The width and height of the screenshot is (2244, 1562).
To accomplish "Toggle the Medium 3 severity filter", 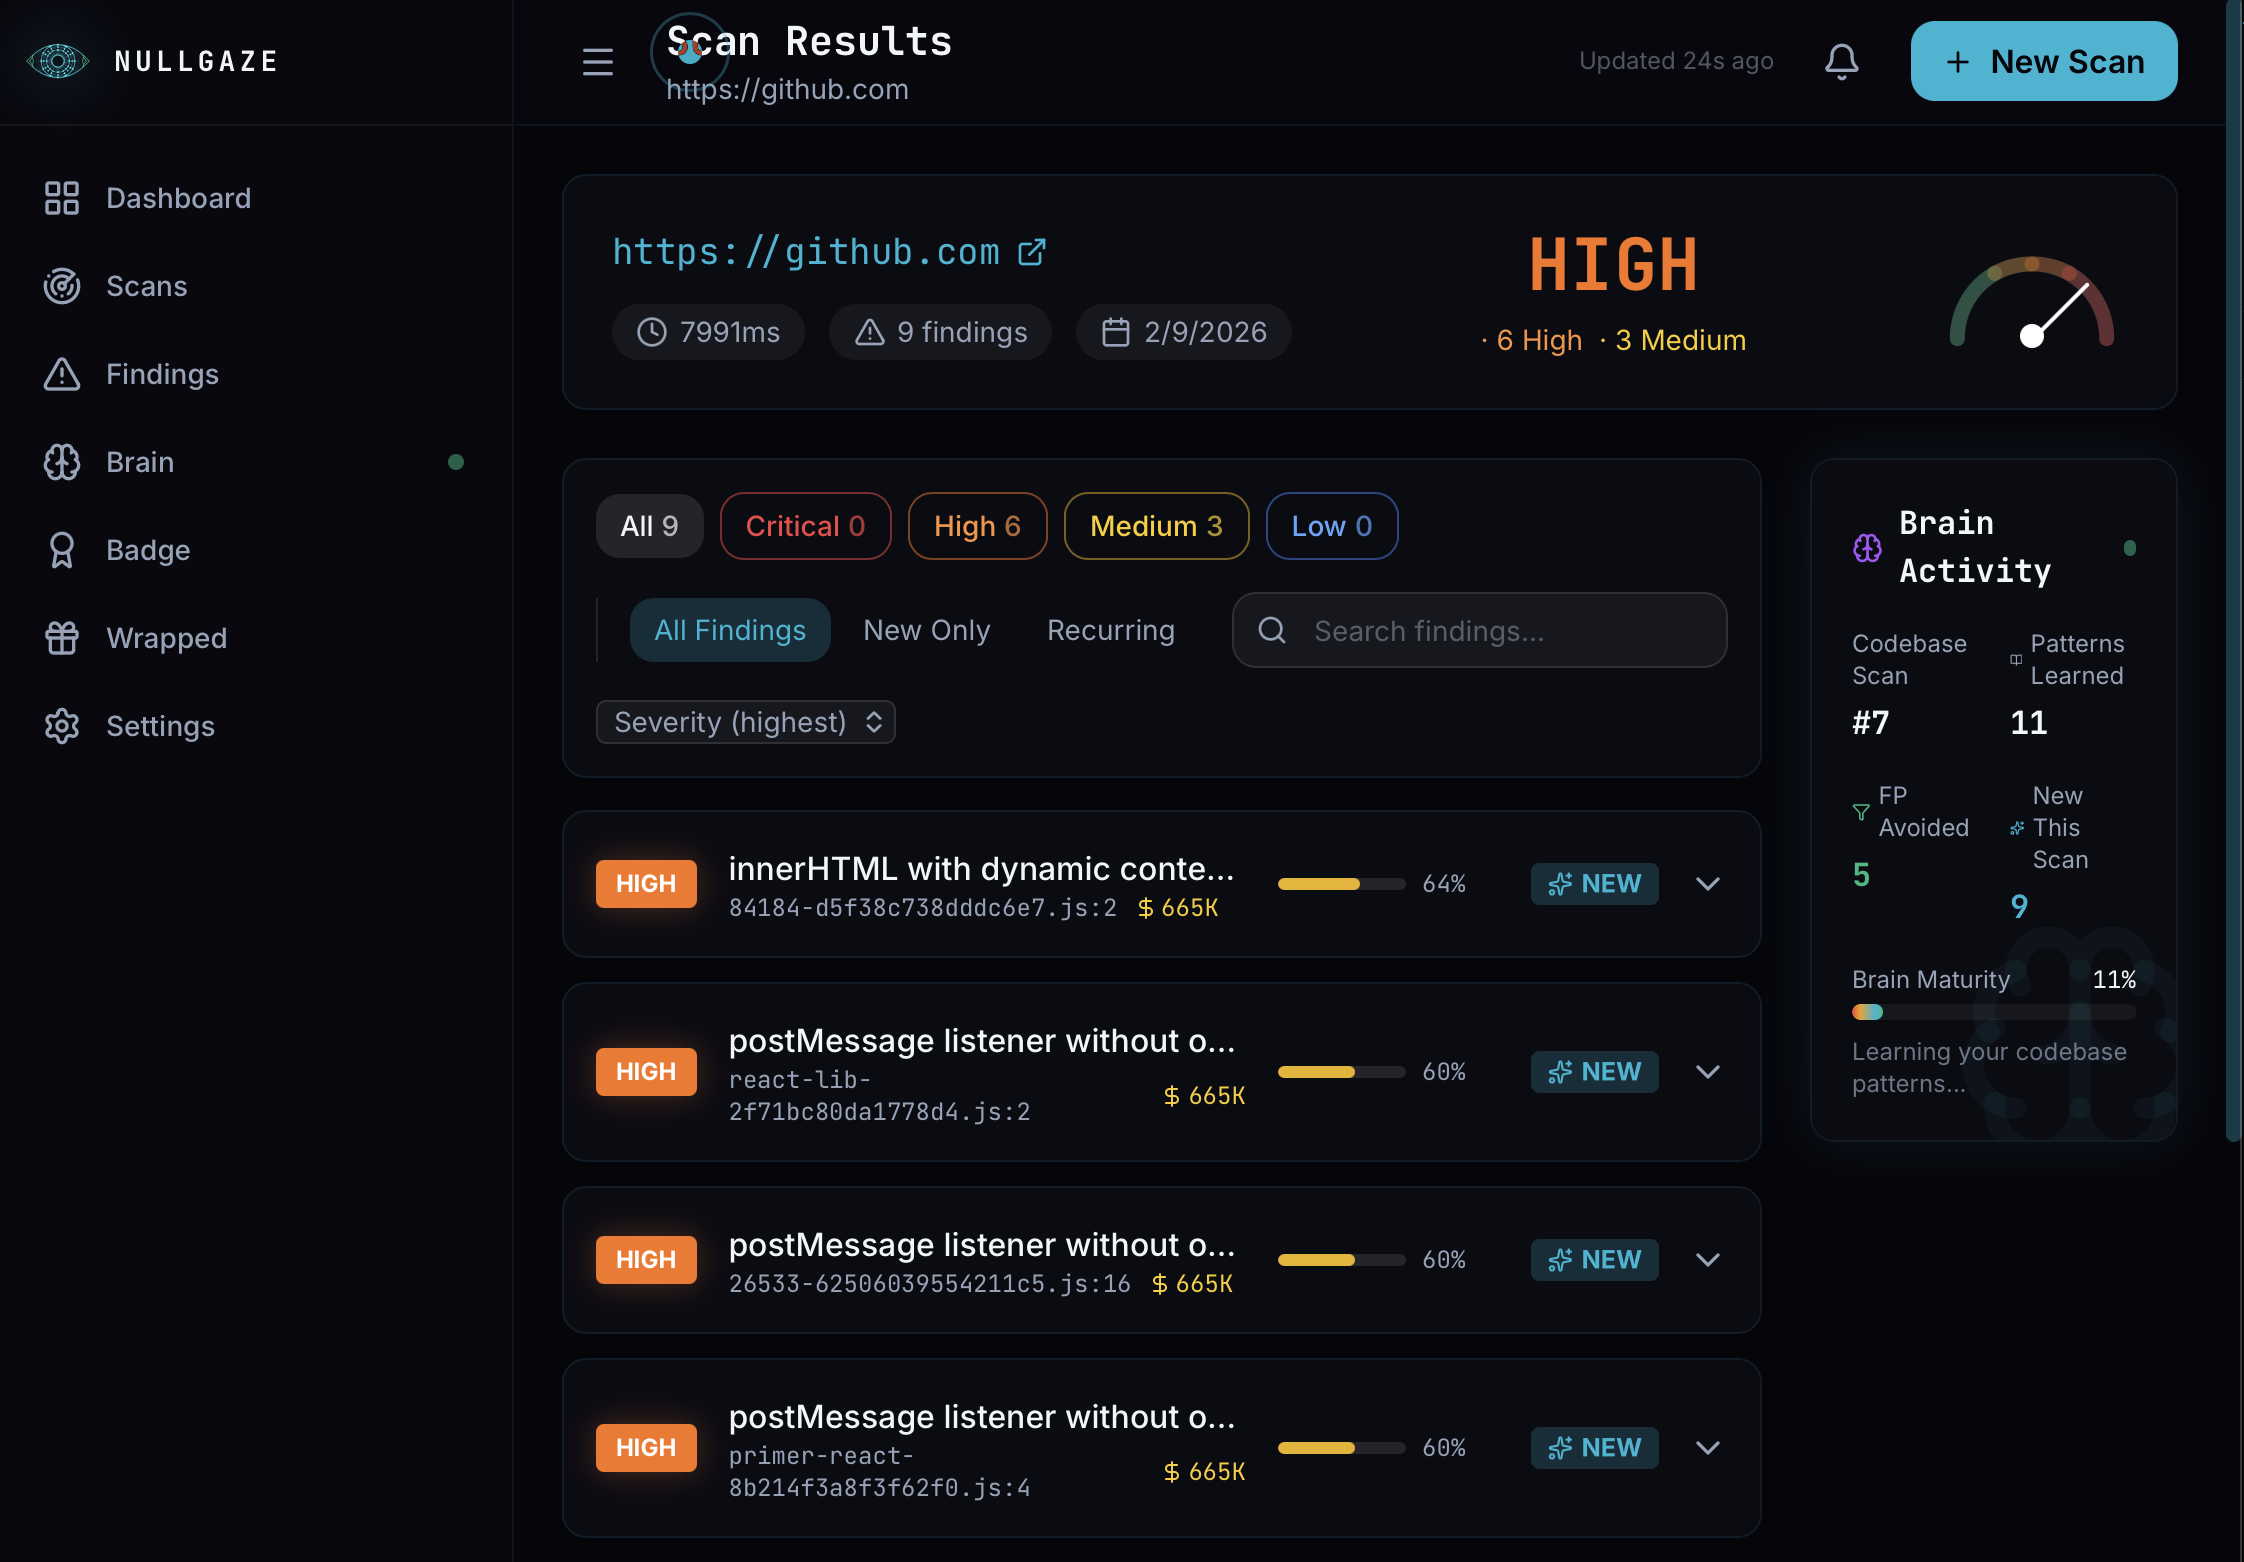I will (x=1155, y=525).
